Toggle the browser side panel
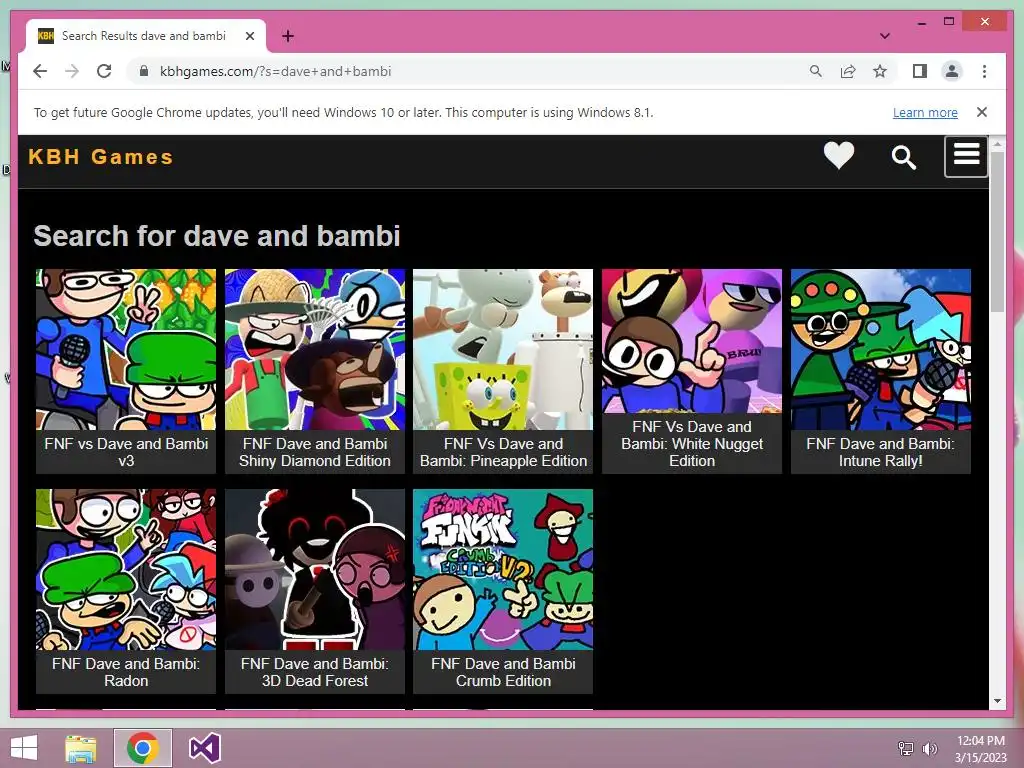Screen dimensions: 1024x768 point(920,71)
